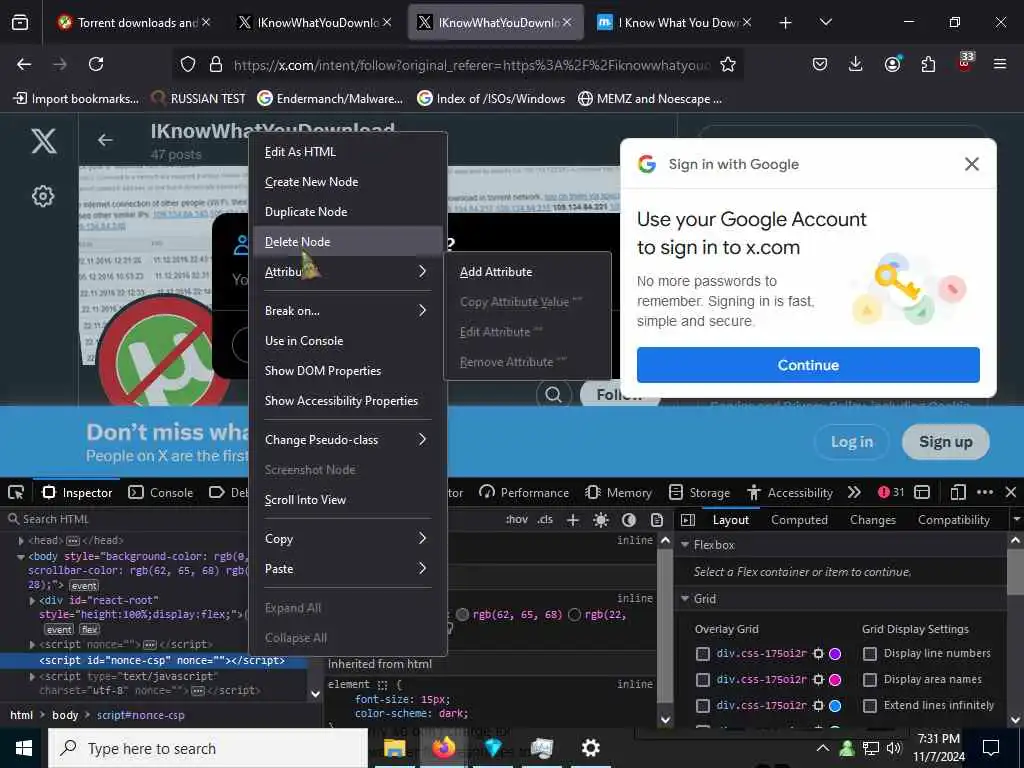The height and width of the screenshot is (768, 1024).
Task: Open the Break on... submenu
Action: [x=347, y=311]
